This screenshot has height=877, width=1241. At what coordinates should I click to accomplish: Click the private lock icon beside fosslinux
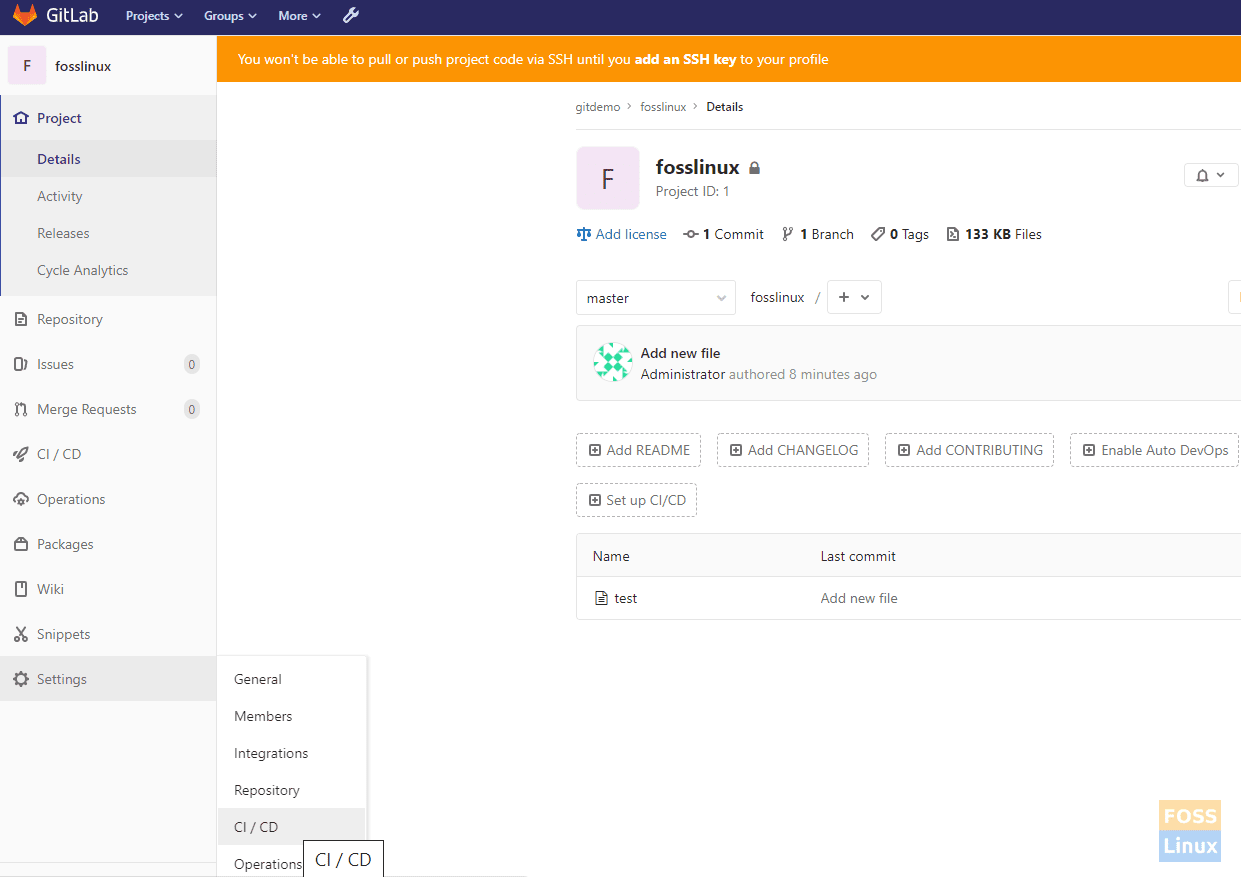point(755,168)
